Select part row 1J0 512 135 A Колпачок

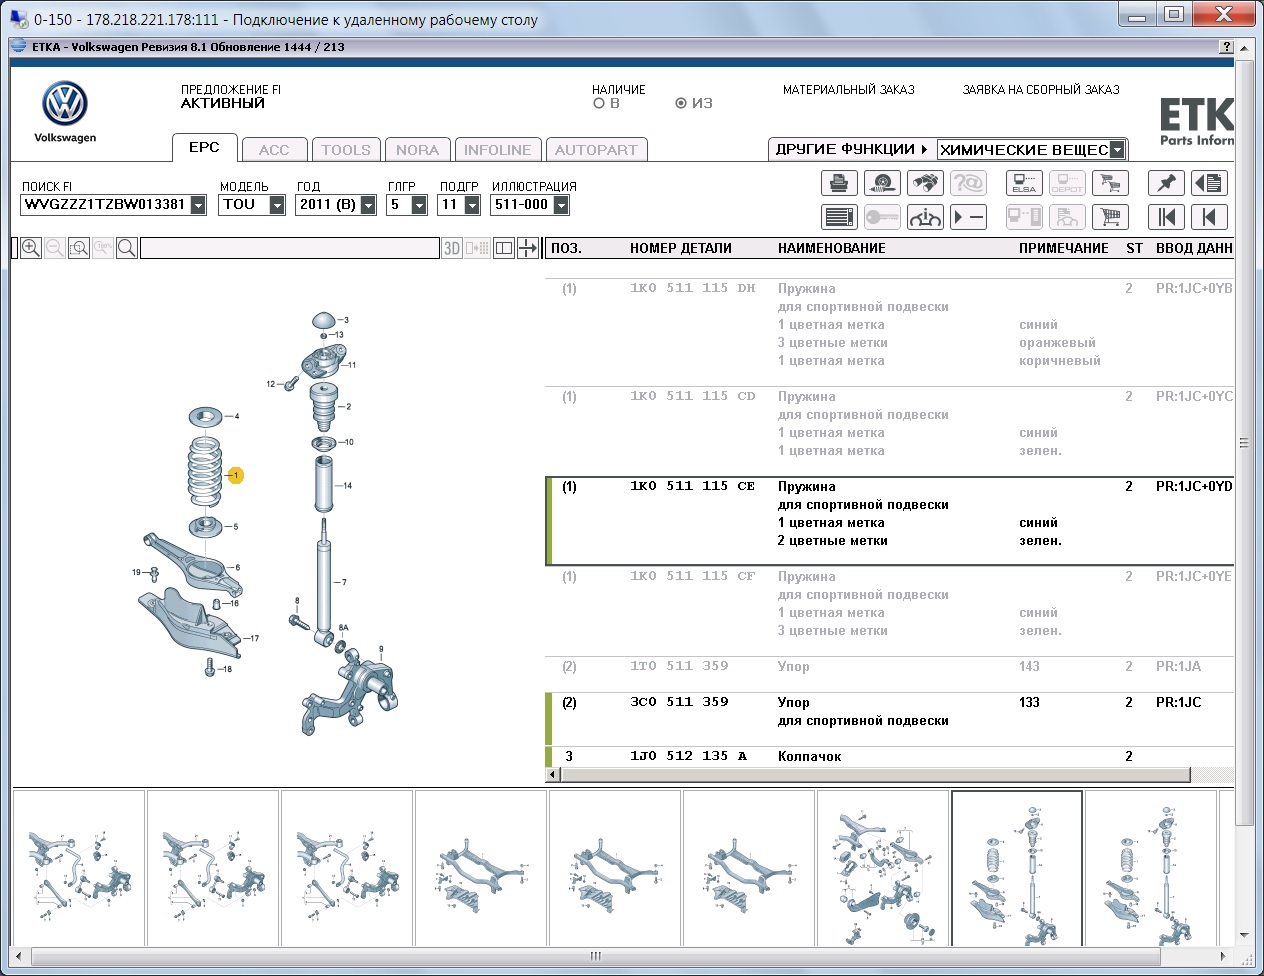[x=890, y=756]
